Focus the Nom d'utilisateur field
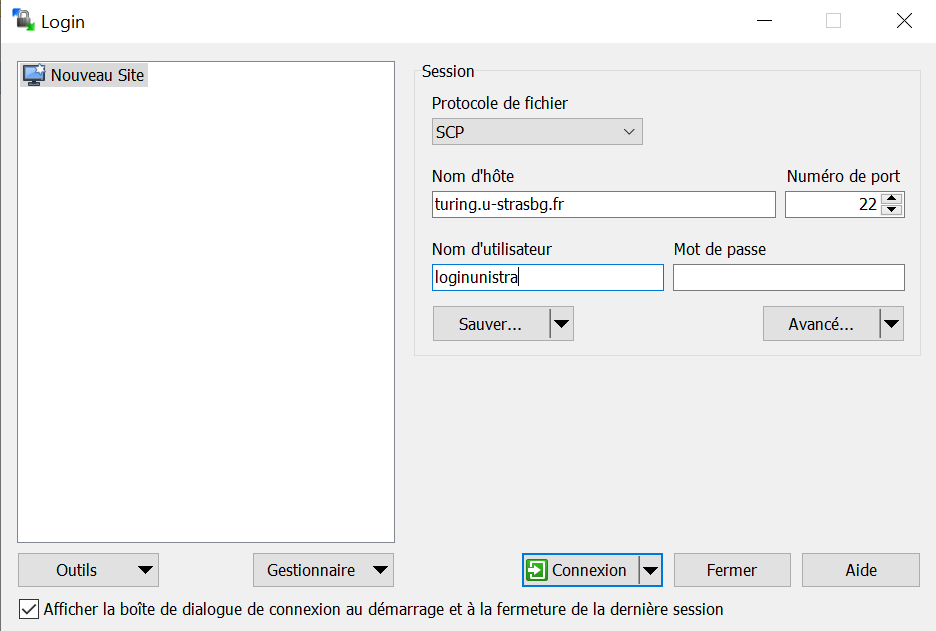The image size is (936, 631). (x=547, y=278)
